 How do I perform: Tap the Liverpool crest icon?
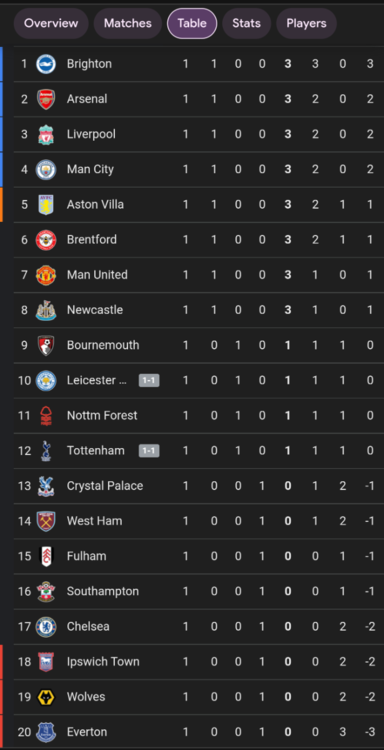click(46, 134)
